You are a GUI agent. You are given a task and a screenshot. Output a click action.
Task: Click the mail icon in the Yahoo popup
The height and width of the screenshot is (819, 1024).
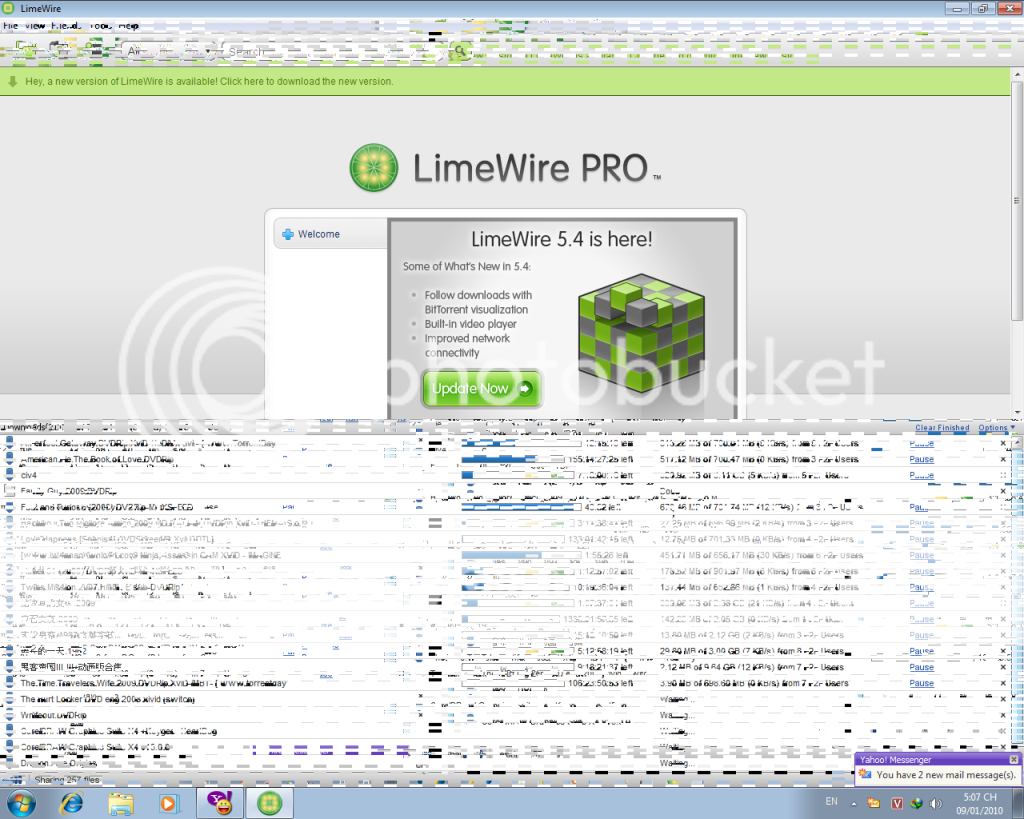[865, 774]
